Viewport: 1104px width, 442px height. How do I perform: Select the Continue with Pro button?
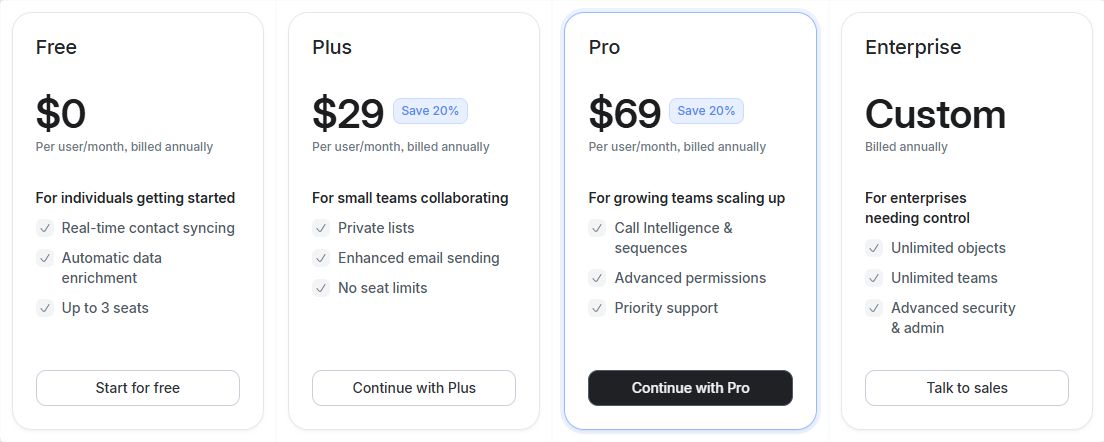click(690, 388)
